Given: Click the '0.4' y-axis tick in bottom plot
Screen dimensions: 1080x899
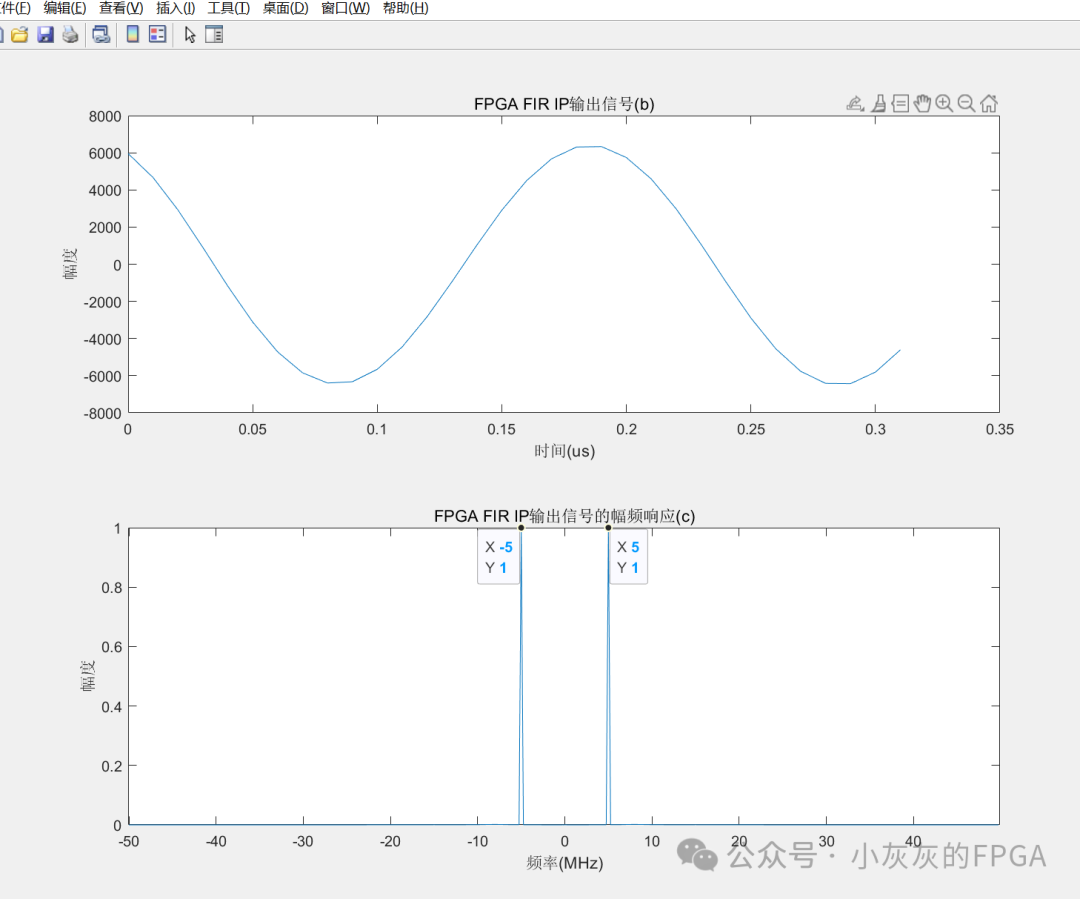Looking at the screenshot, I should [x=112, y=707].
